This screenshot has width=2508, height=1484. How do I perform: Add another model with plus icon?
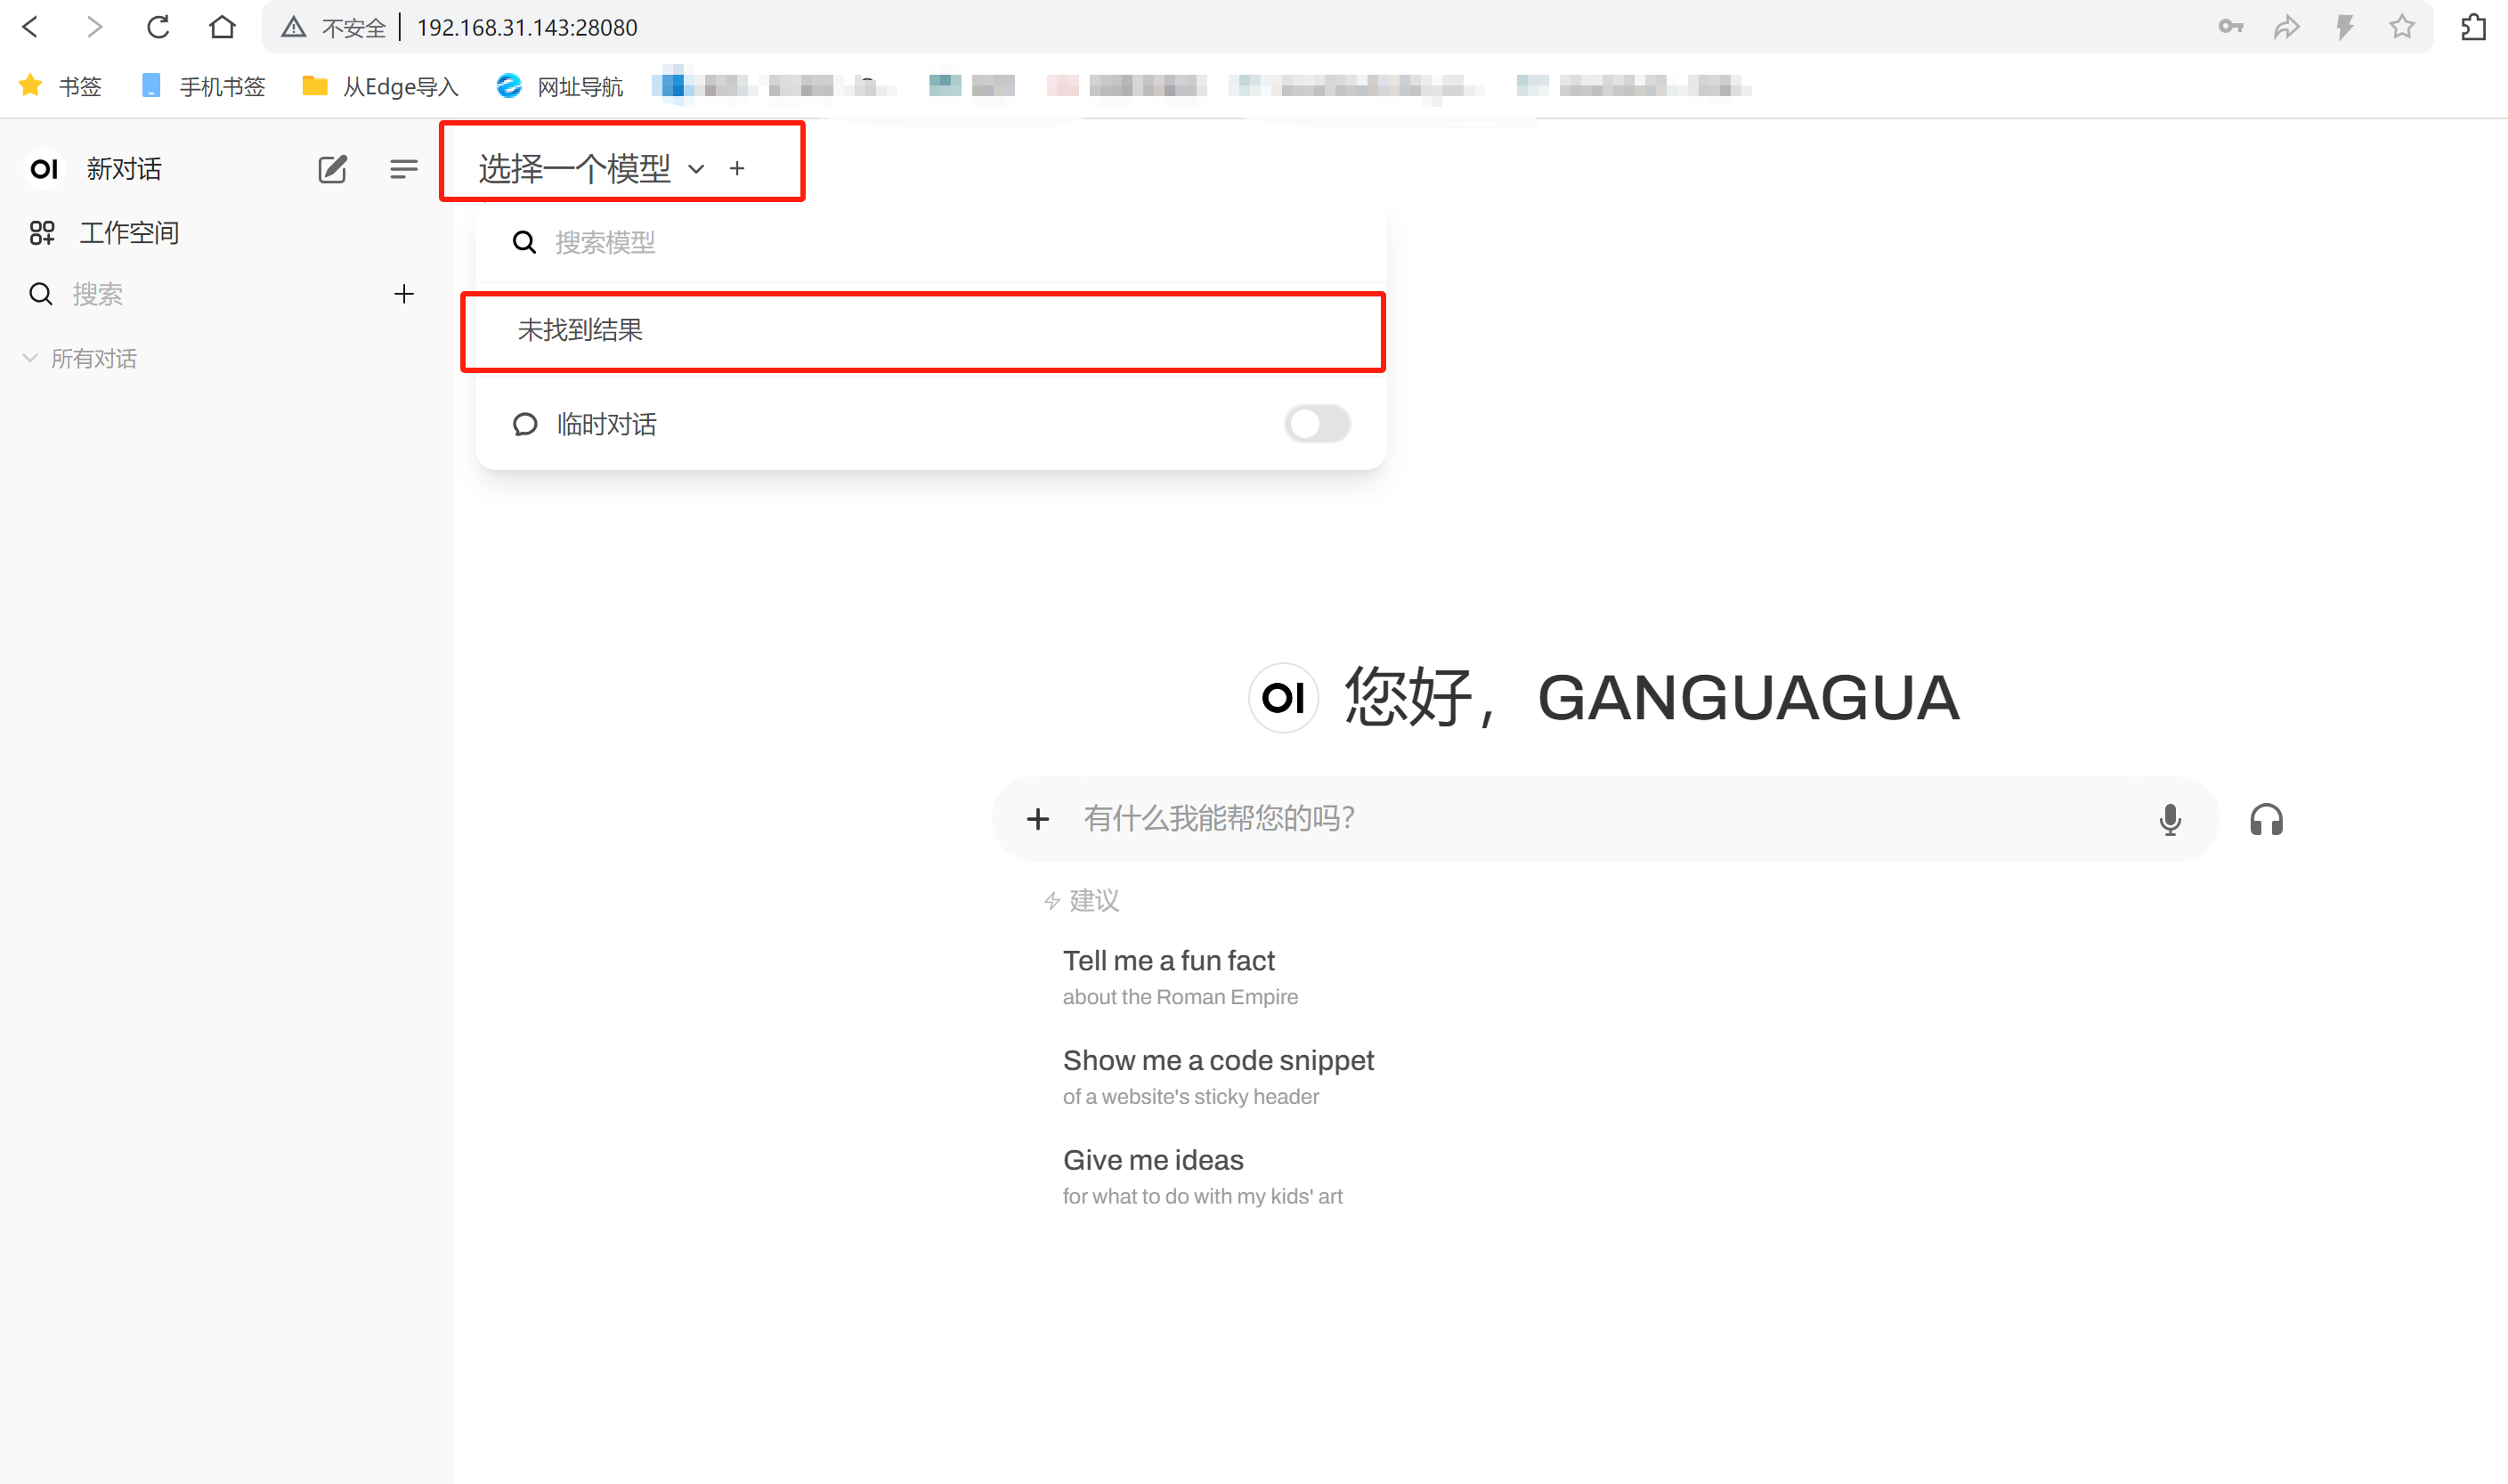click(x=737, y=169)
